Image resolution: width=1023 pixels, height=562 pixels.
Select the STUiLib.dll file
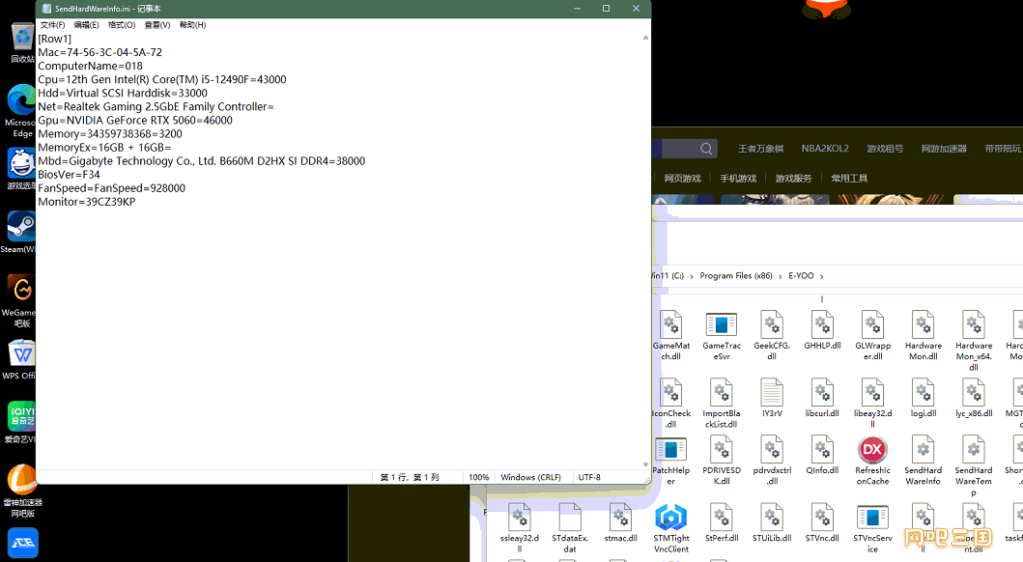pos(772,523)
